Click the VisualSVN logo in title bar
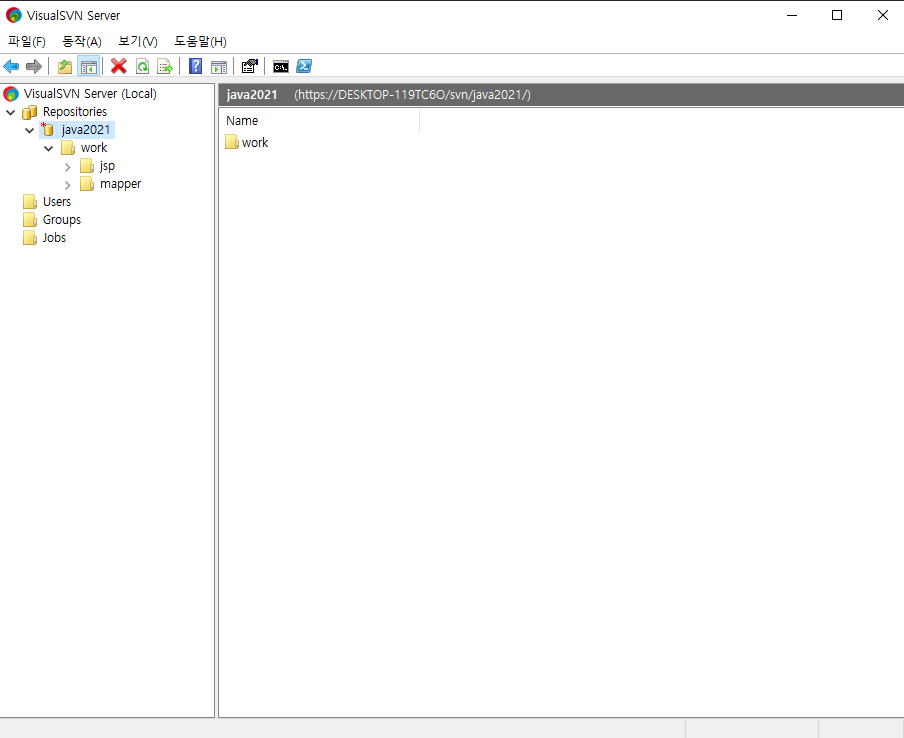 click(x=13, y=16)
